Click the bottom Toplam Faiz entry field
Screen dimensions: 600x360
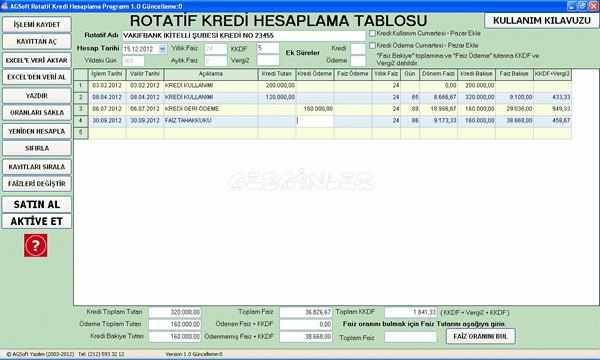tap(411, 337)
